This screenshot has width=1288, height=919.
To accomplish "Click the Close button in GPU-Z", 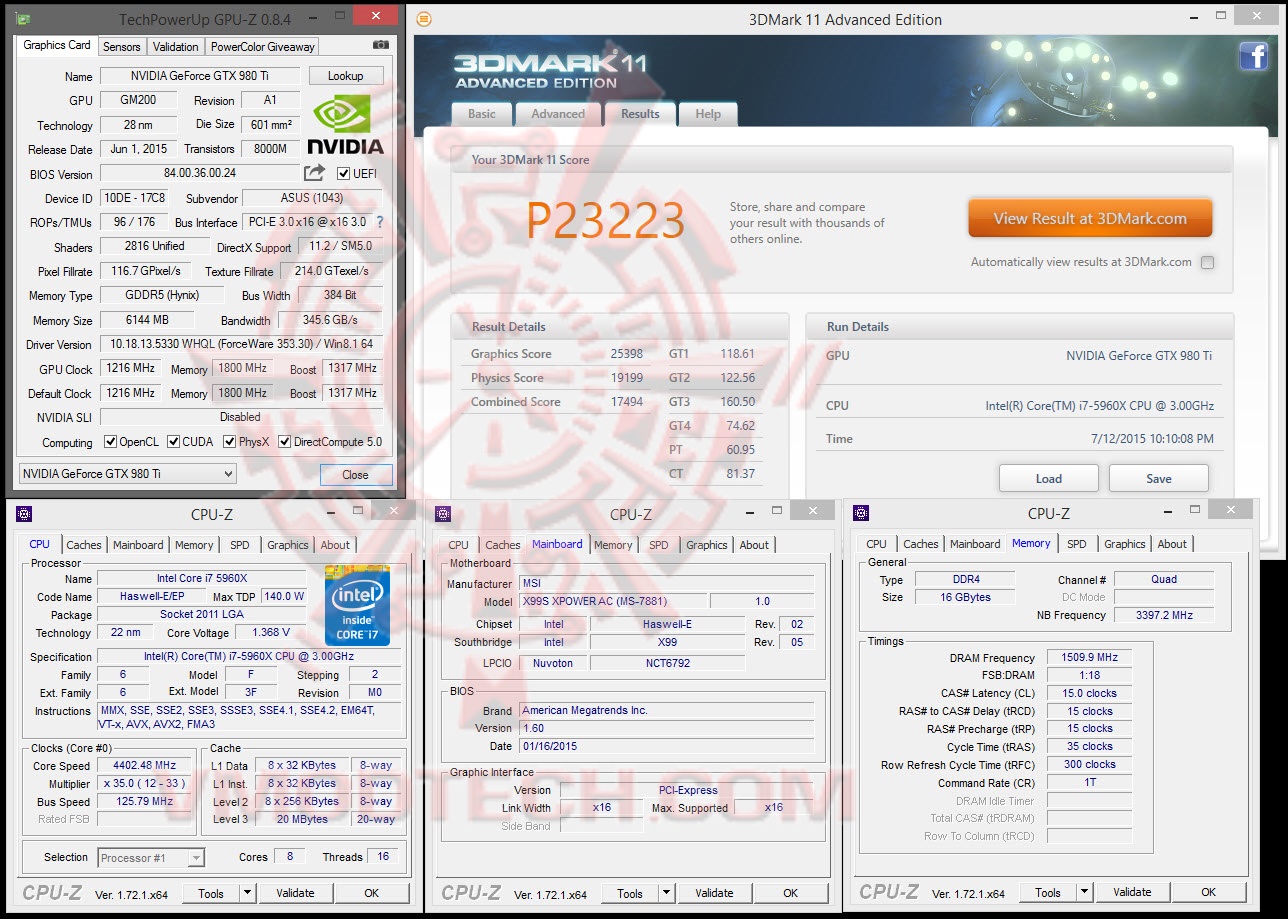I will point(356,475).
